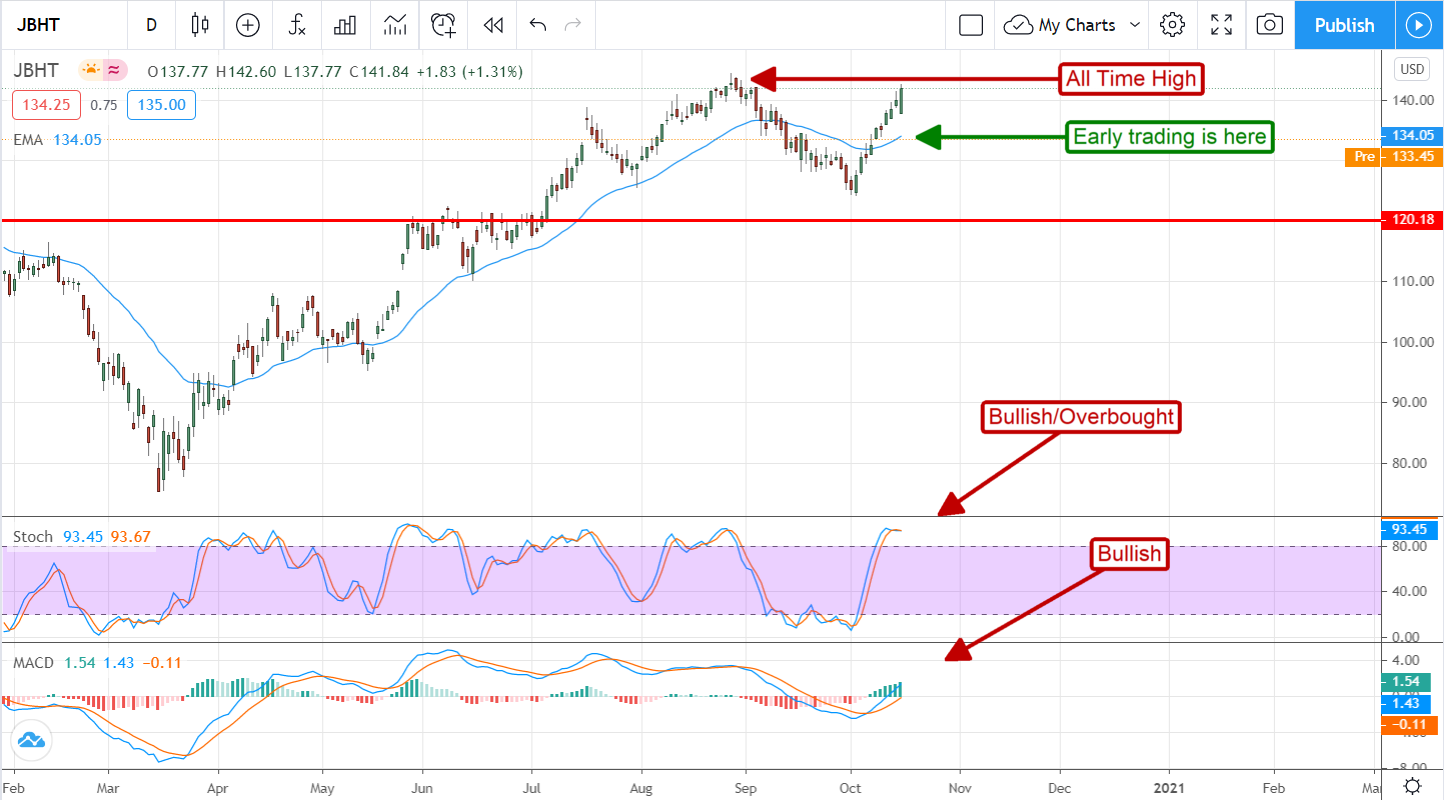Click the +1.83 (+1.31%) change value
This screenshot has height=800, width=1444.
[x=470, y=71]
